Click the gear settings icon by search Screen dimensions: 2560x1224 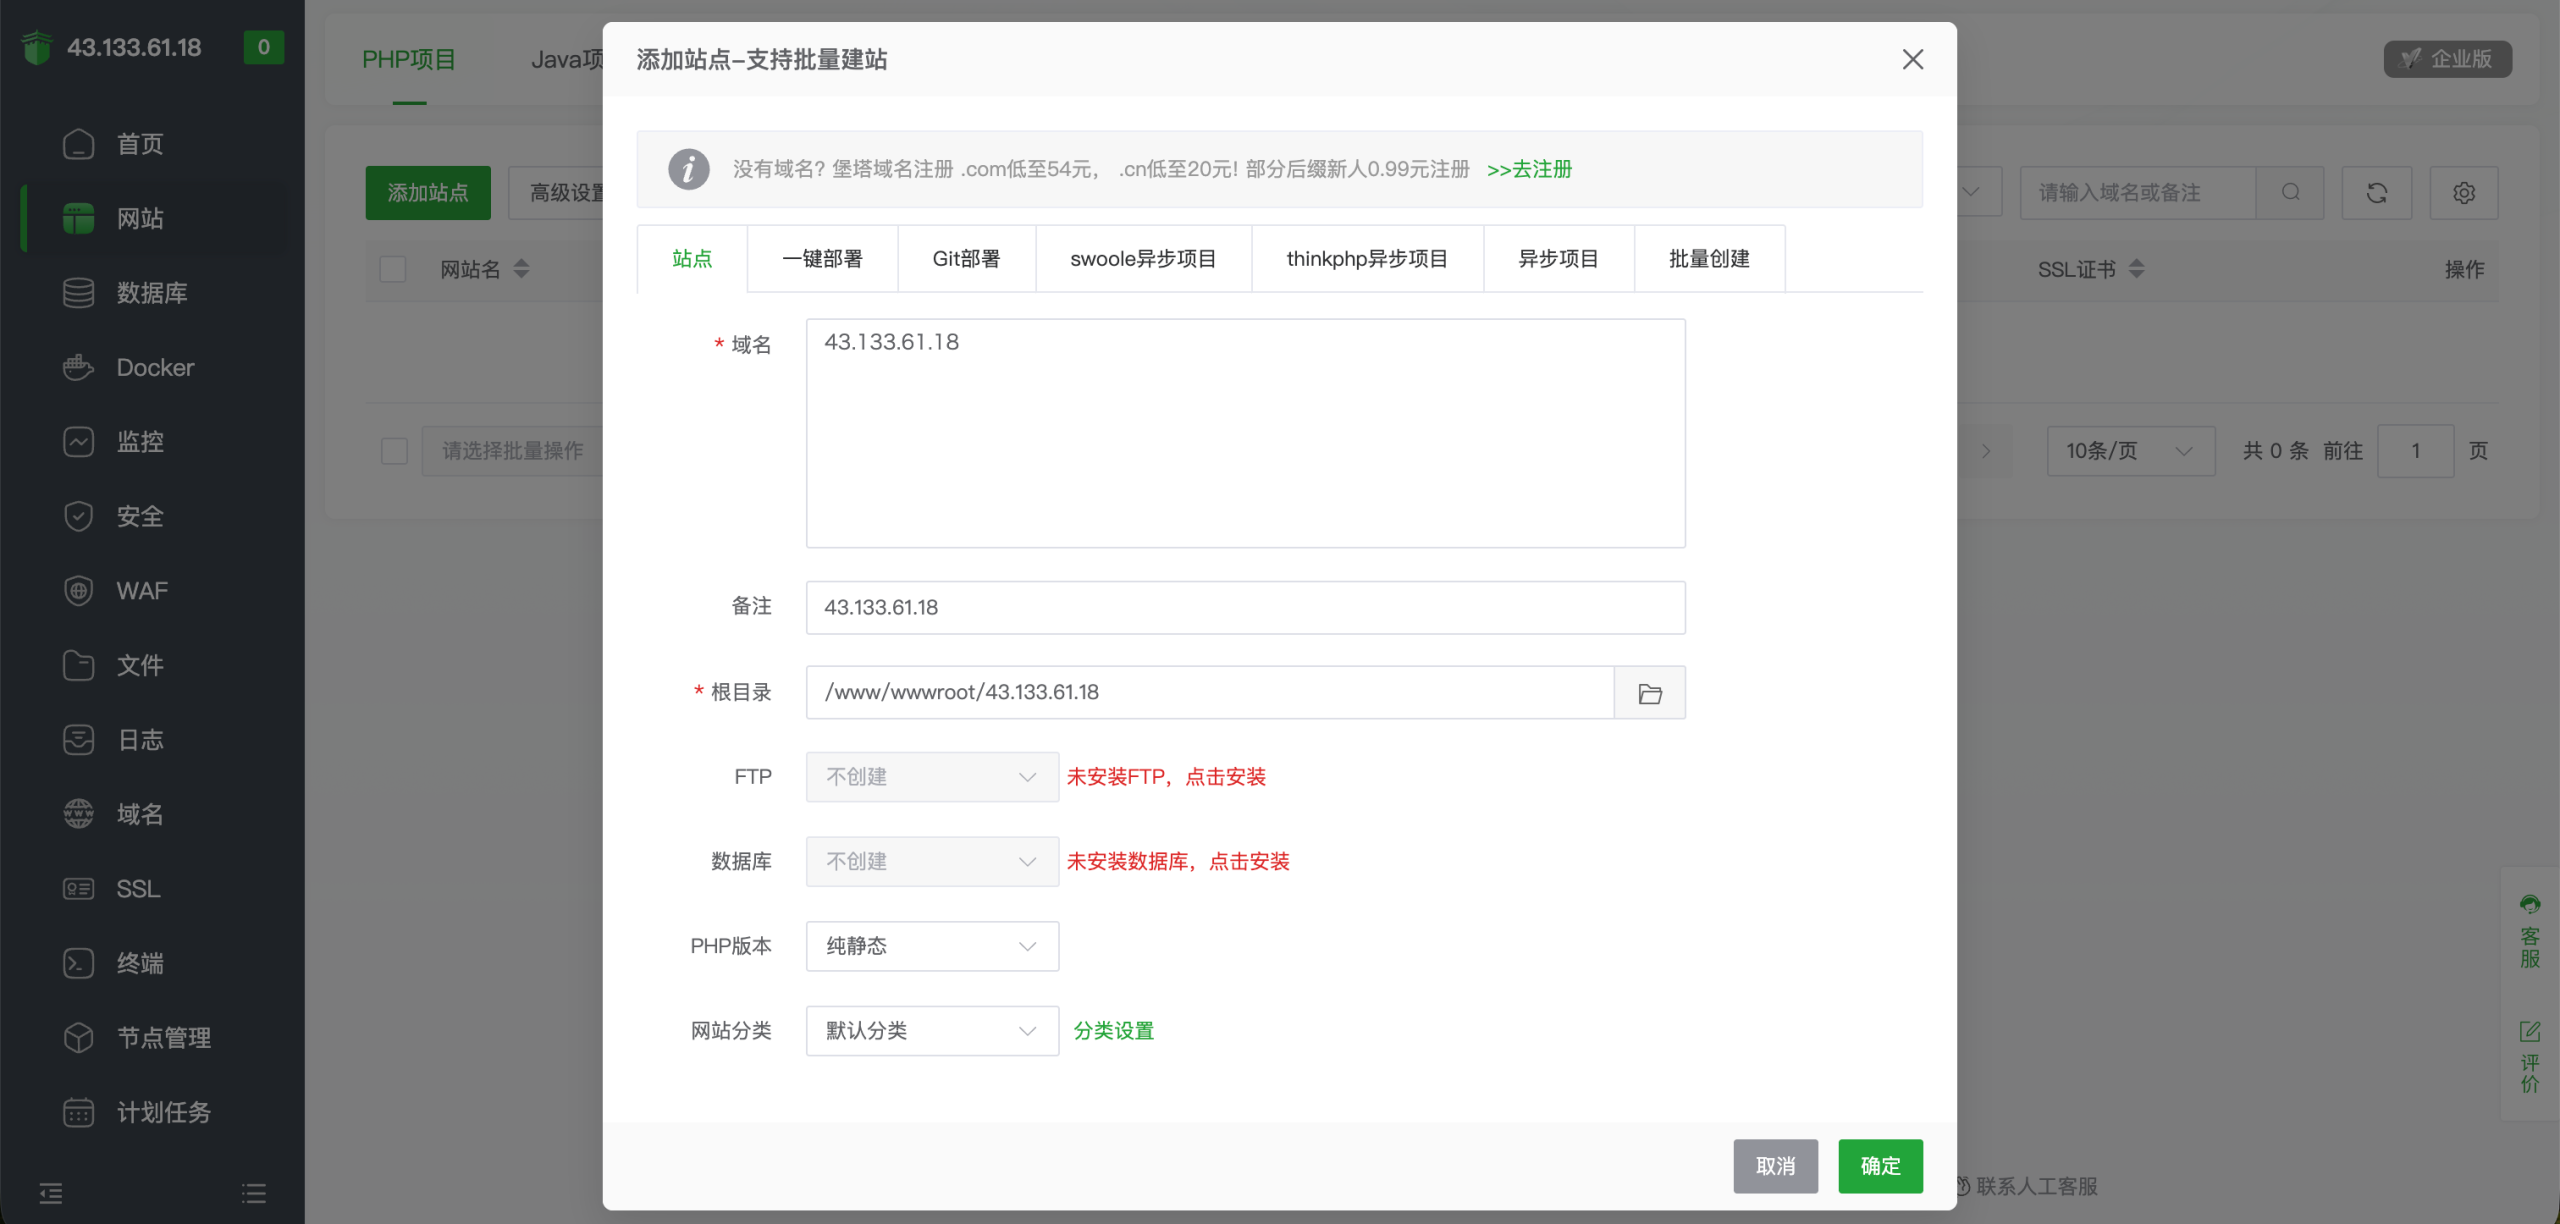[x=2463, y=193]
